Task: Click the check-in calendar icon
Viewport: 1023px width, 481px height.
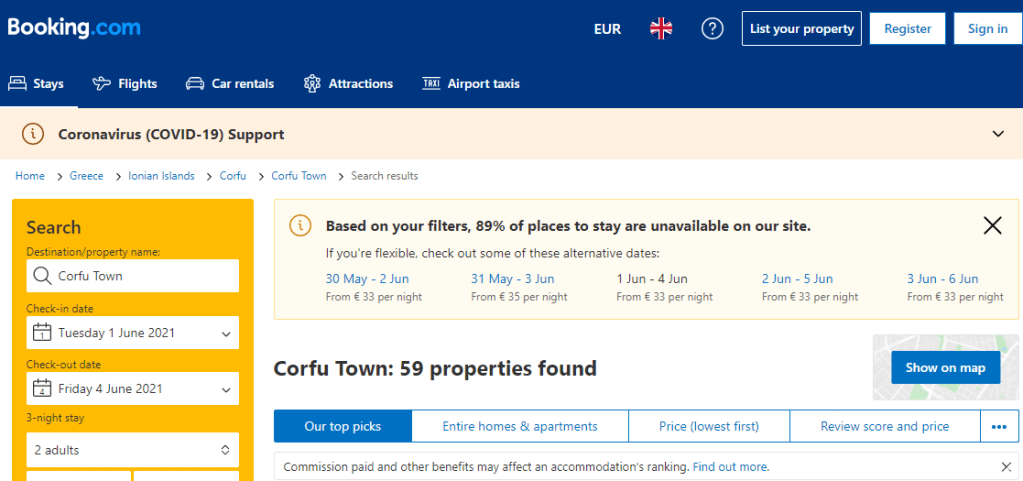Action: (x=42, y=333)
